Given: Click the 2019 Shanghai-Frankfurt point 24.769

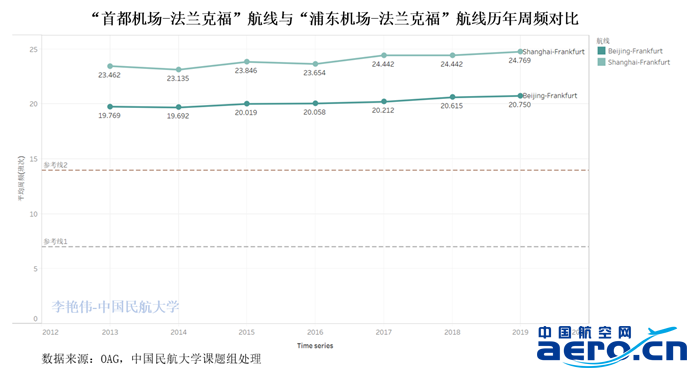Looking at the screenshot, I should click(520, 52).
